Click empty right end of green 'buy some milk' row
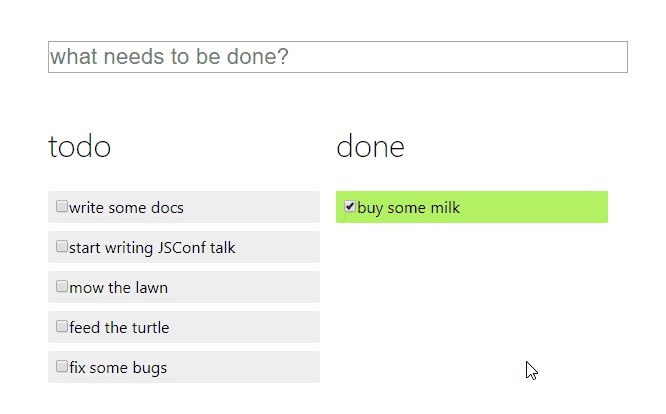 560,207
